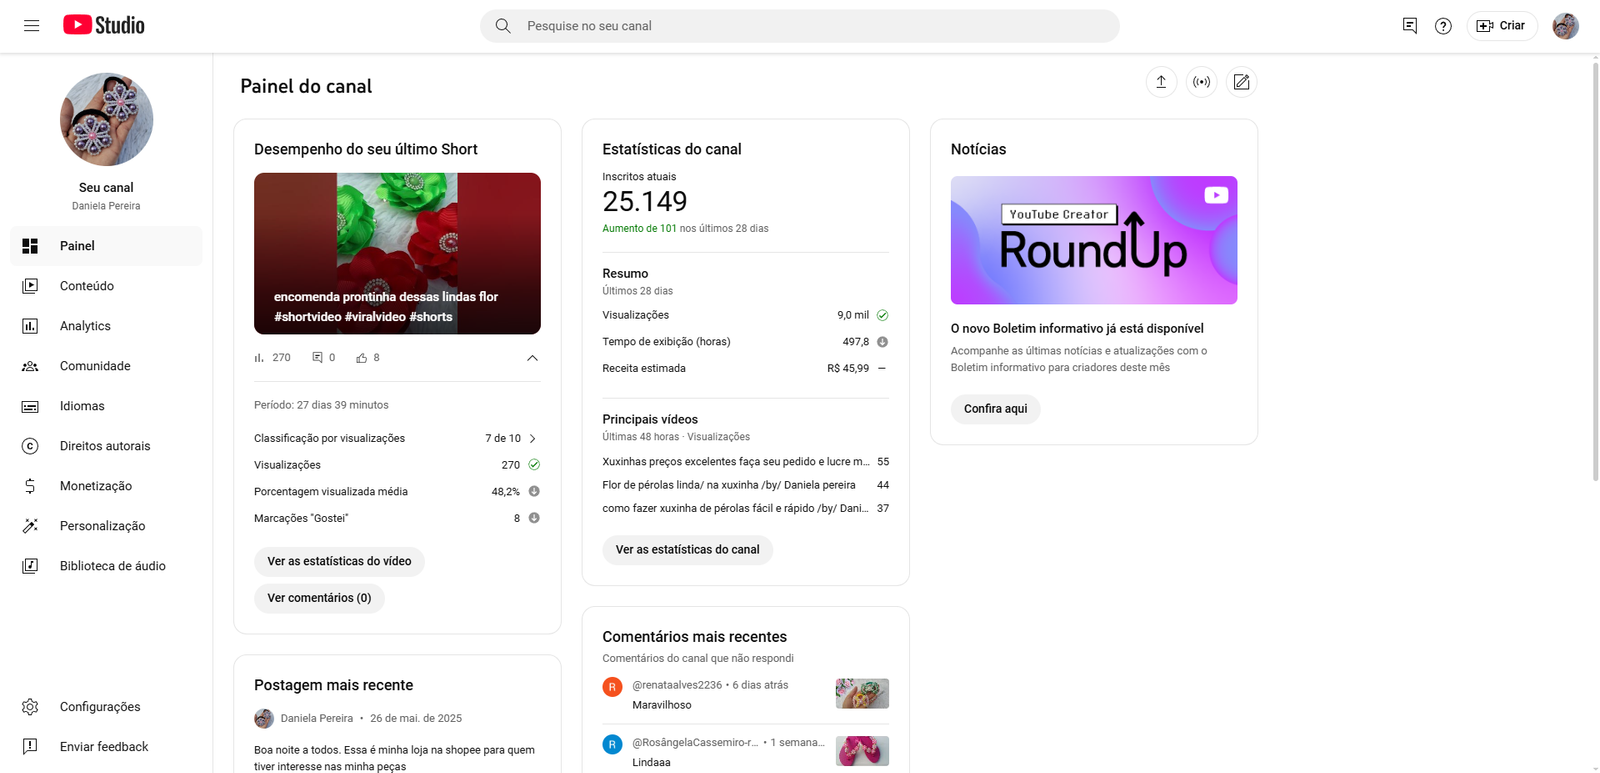Open Biblioteca de áudio in the sidebar
The height and width of the screenshot is (773, 1600).
pyautogui.click(x=106, y=566)
